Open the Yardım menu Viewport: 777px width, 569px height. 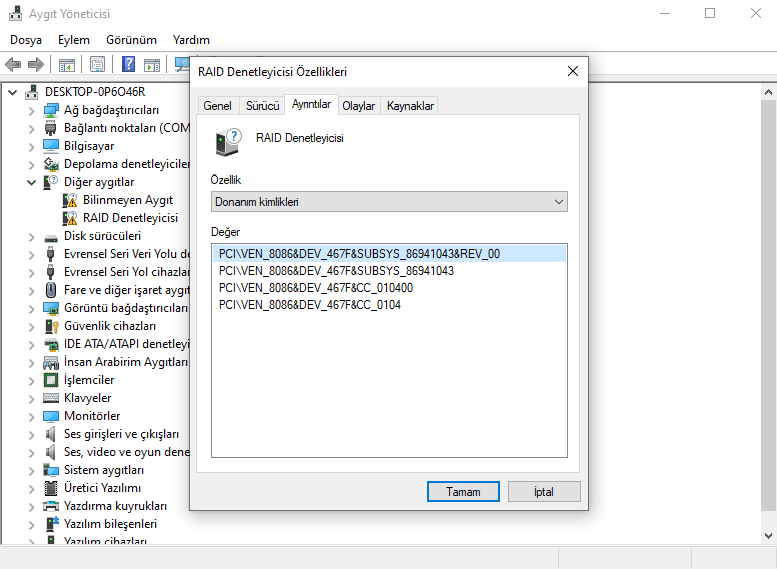pyautogui.click(x=191, y=40)
